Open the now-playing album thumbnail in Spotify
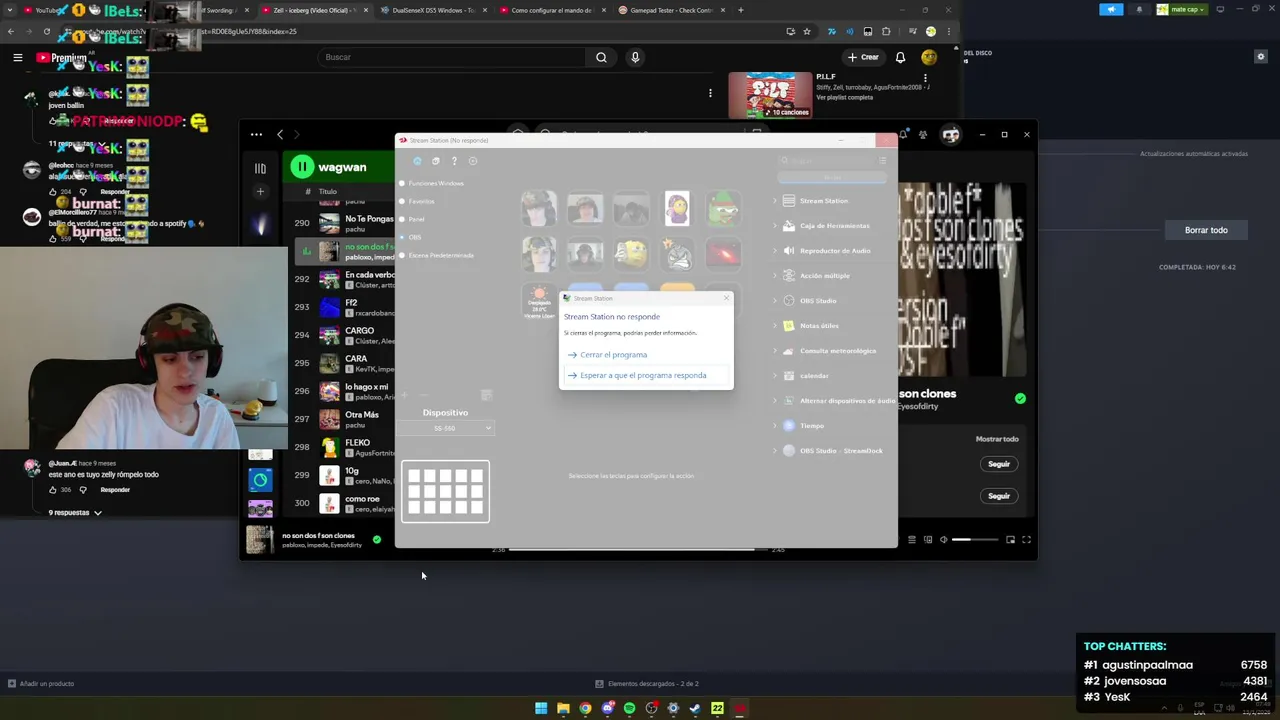The height and width of the screenshot is (720, 1280). (x=260, y=540)
